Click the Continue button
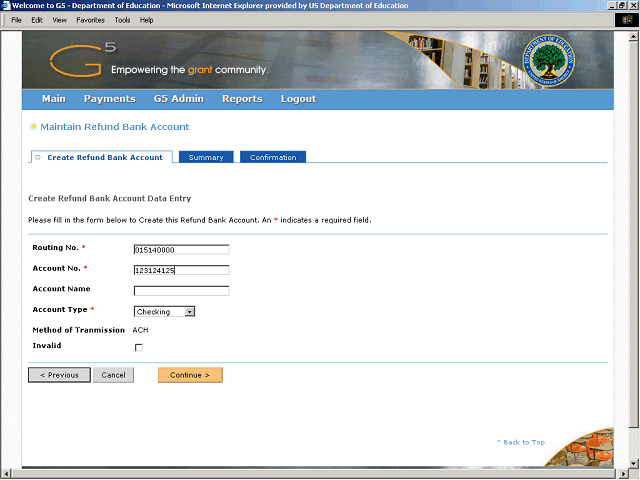This screenshot has height=480, width=640. pos(190,375)
